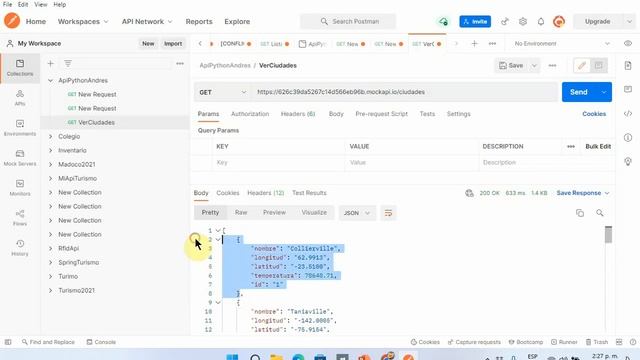Open collections sidebar more options menu
The image size is (640, 360).
pos(180,64)
